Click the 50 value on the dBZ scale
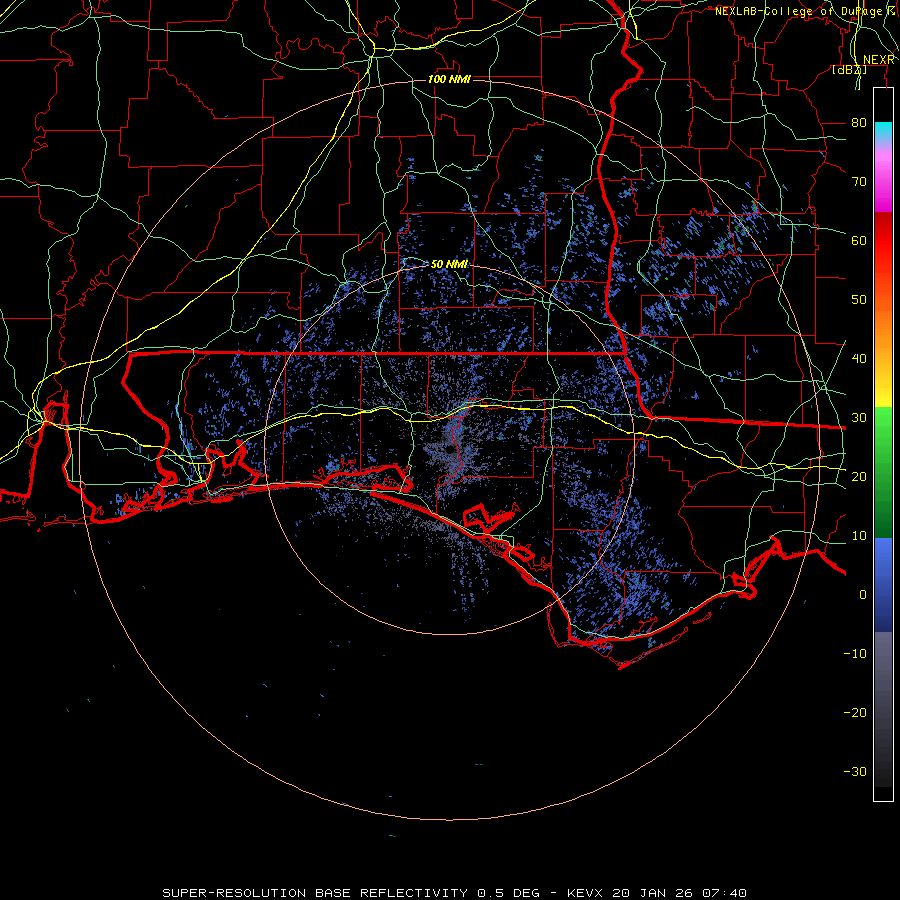Screen dimensions: 900x900 tap(859, 300)
